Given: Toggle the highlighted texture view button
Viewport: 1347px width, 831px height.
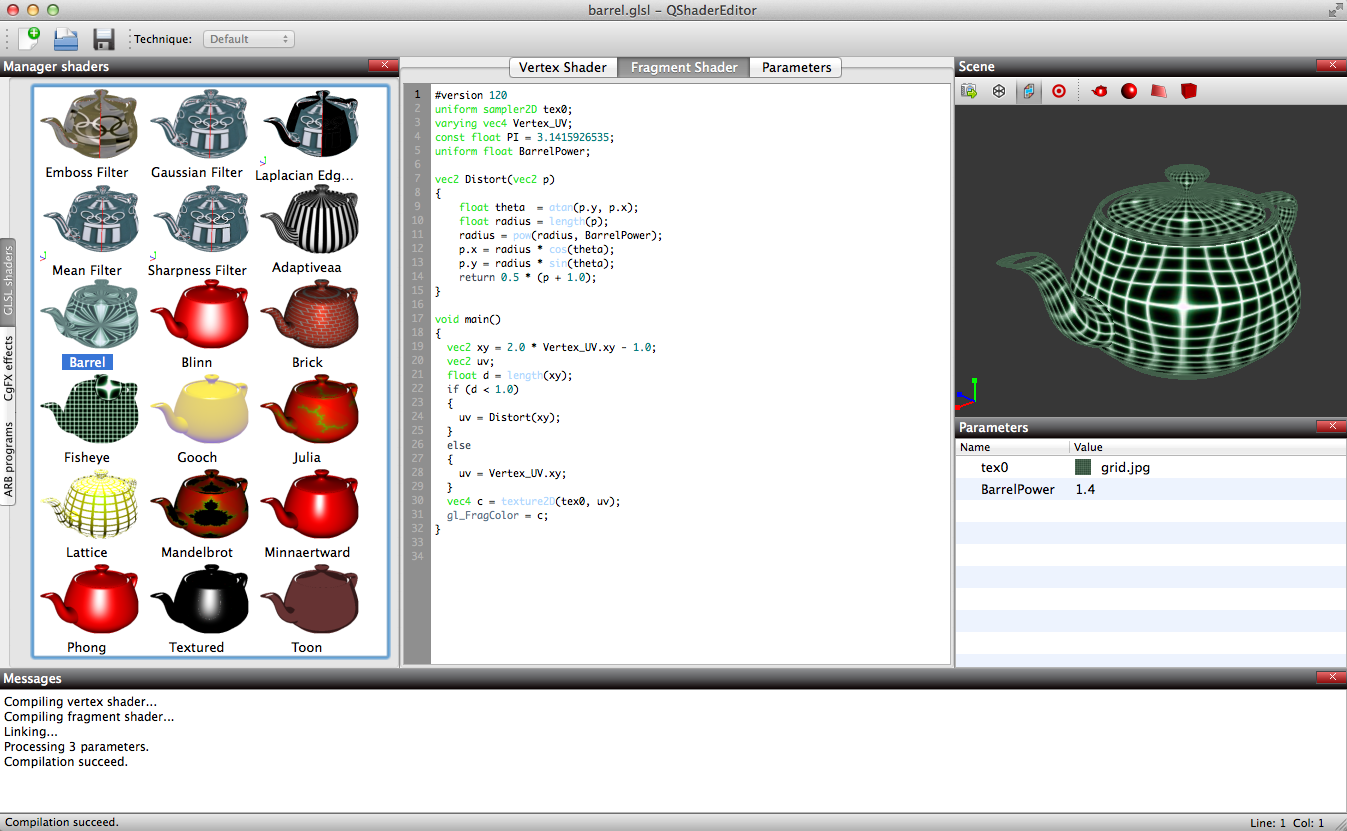Looking at the screenshot, I should point(1028,91).
